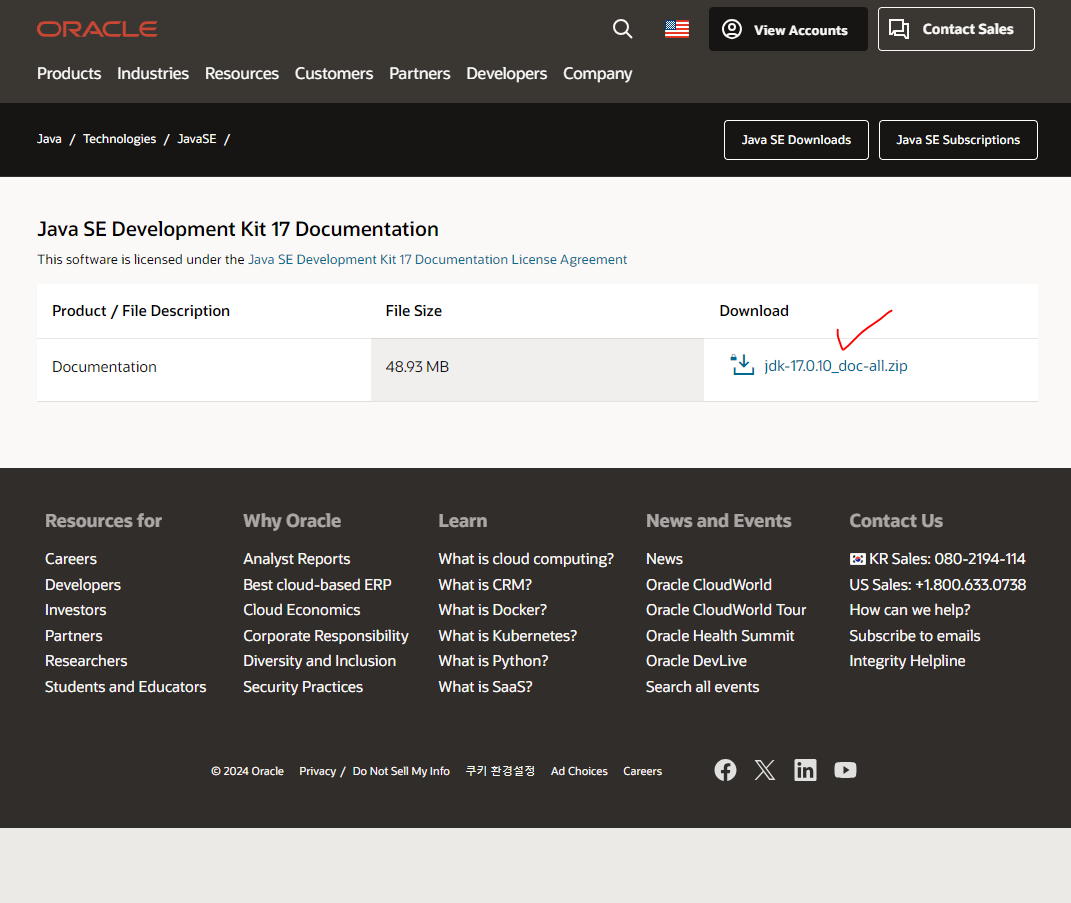The width and height of the screenshot is (1071, 903).
Task: Open the Search all events link
Action: (x=703, y=687)
